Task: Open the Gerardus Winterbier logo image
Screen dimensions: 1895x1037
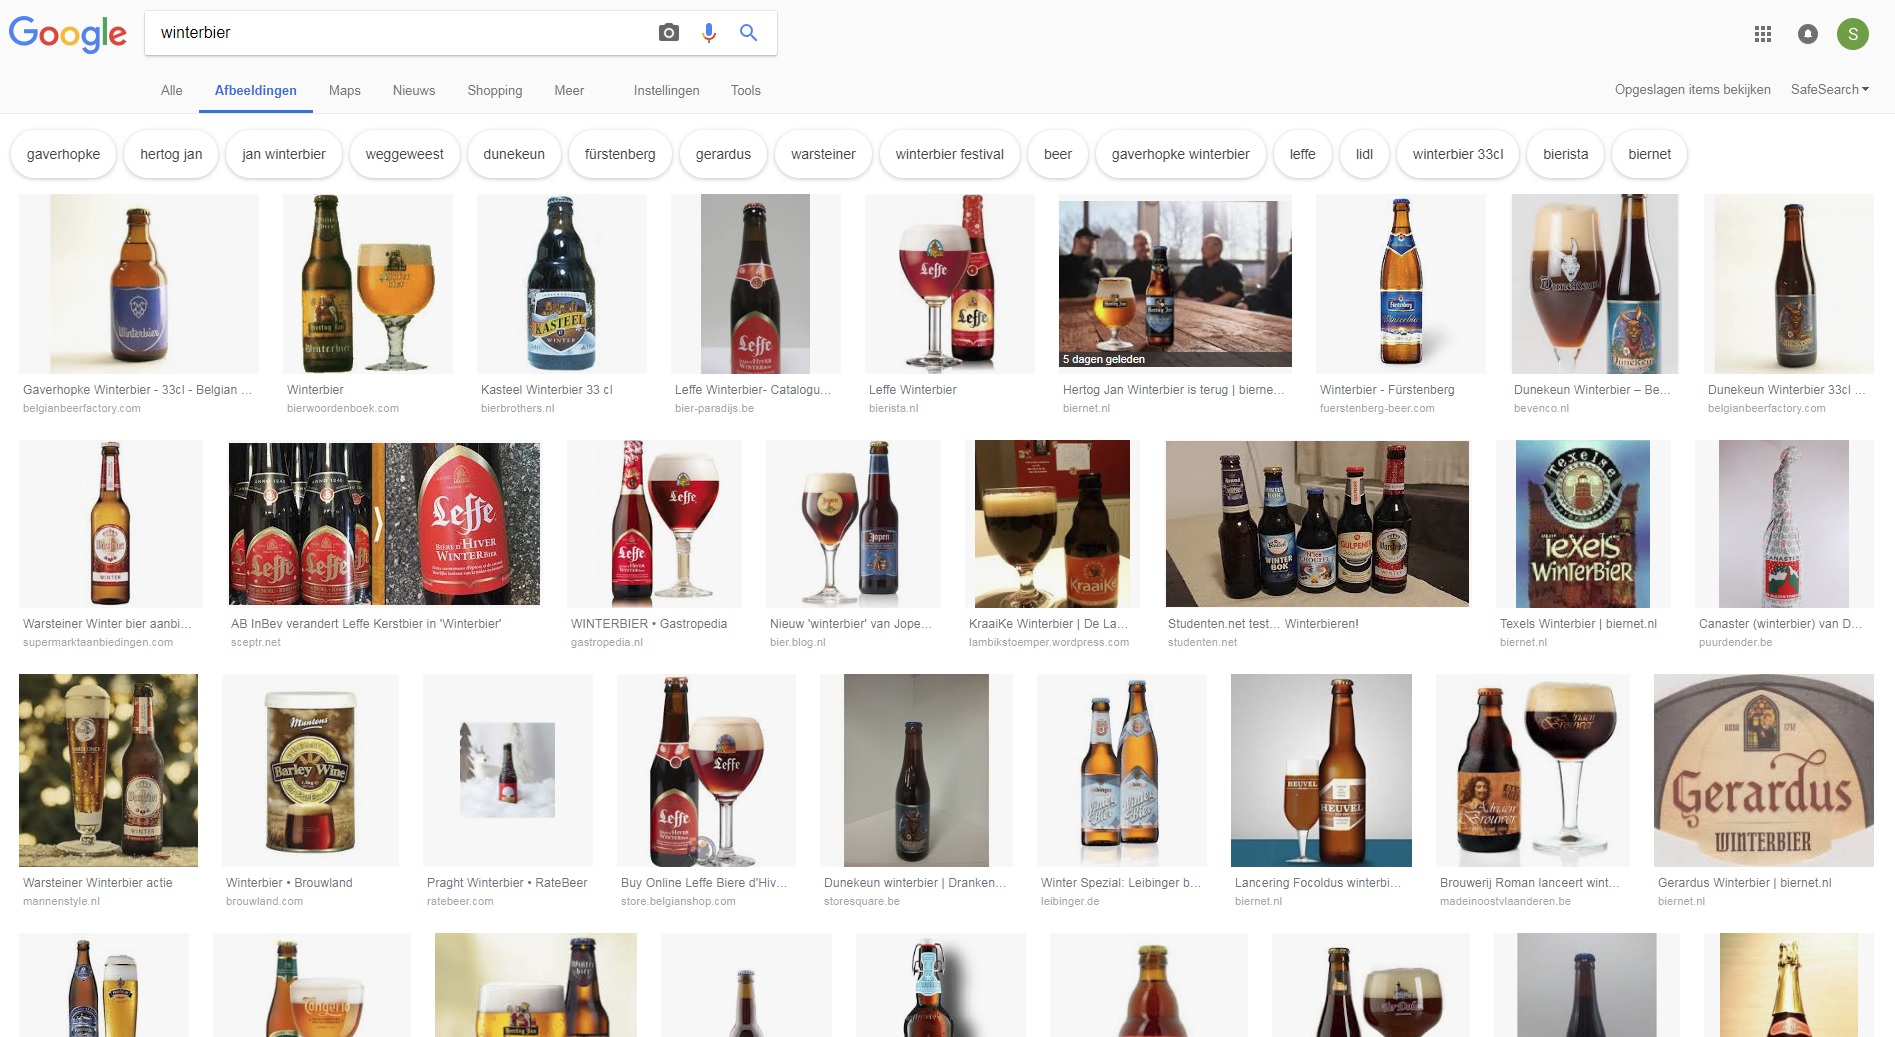Action: click(1764, 770)
